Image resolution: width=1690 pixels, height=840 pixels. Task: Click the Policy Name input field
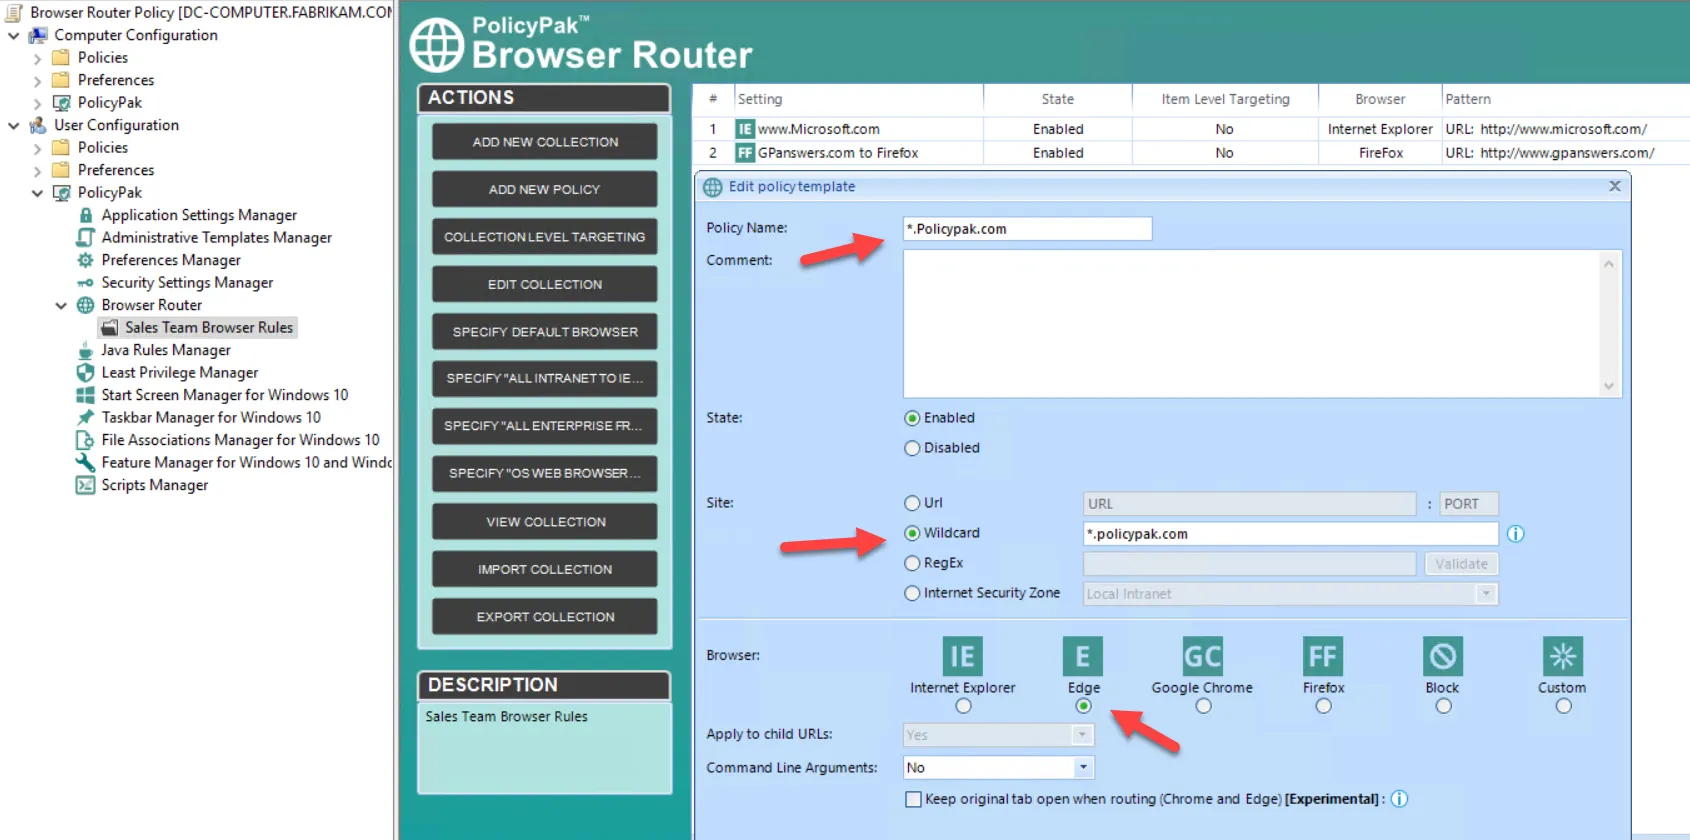(x=1028, y=229)
